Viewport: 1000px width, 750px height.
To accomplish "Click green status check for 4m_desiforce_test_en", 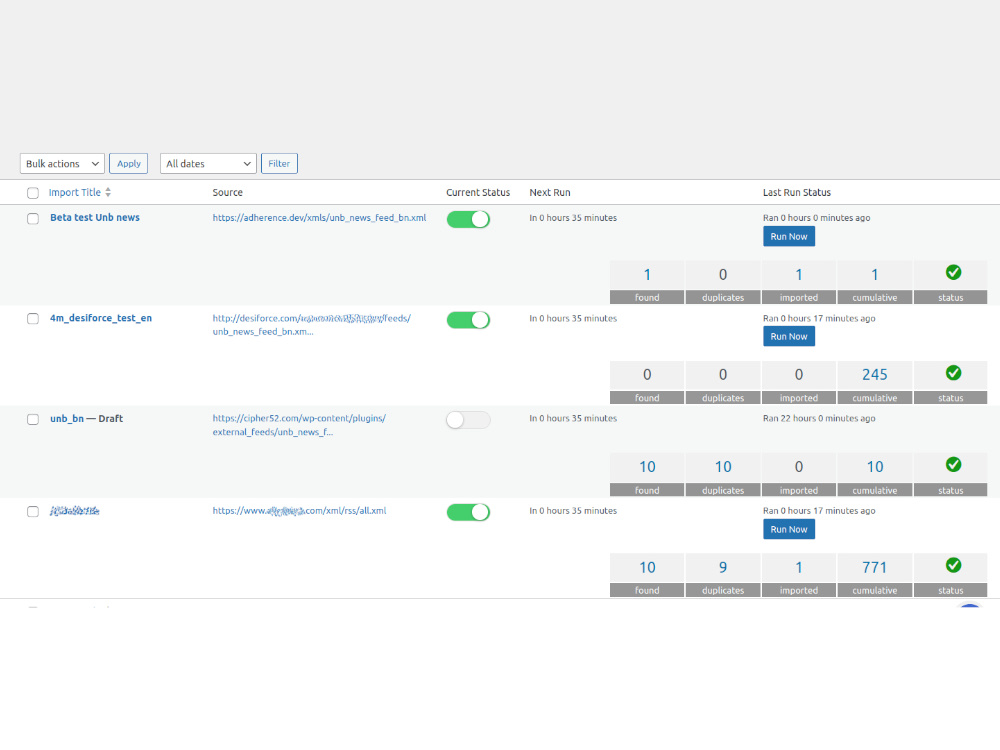I will pos(953,372).
